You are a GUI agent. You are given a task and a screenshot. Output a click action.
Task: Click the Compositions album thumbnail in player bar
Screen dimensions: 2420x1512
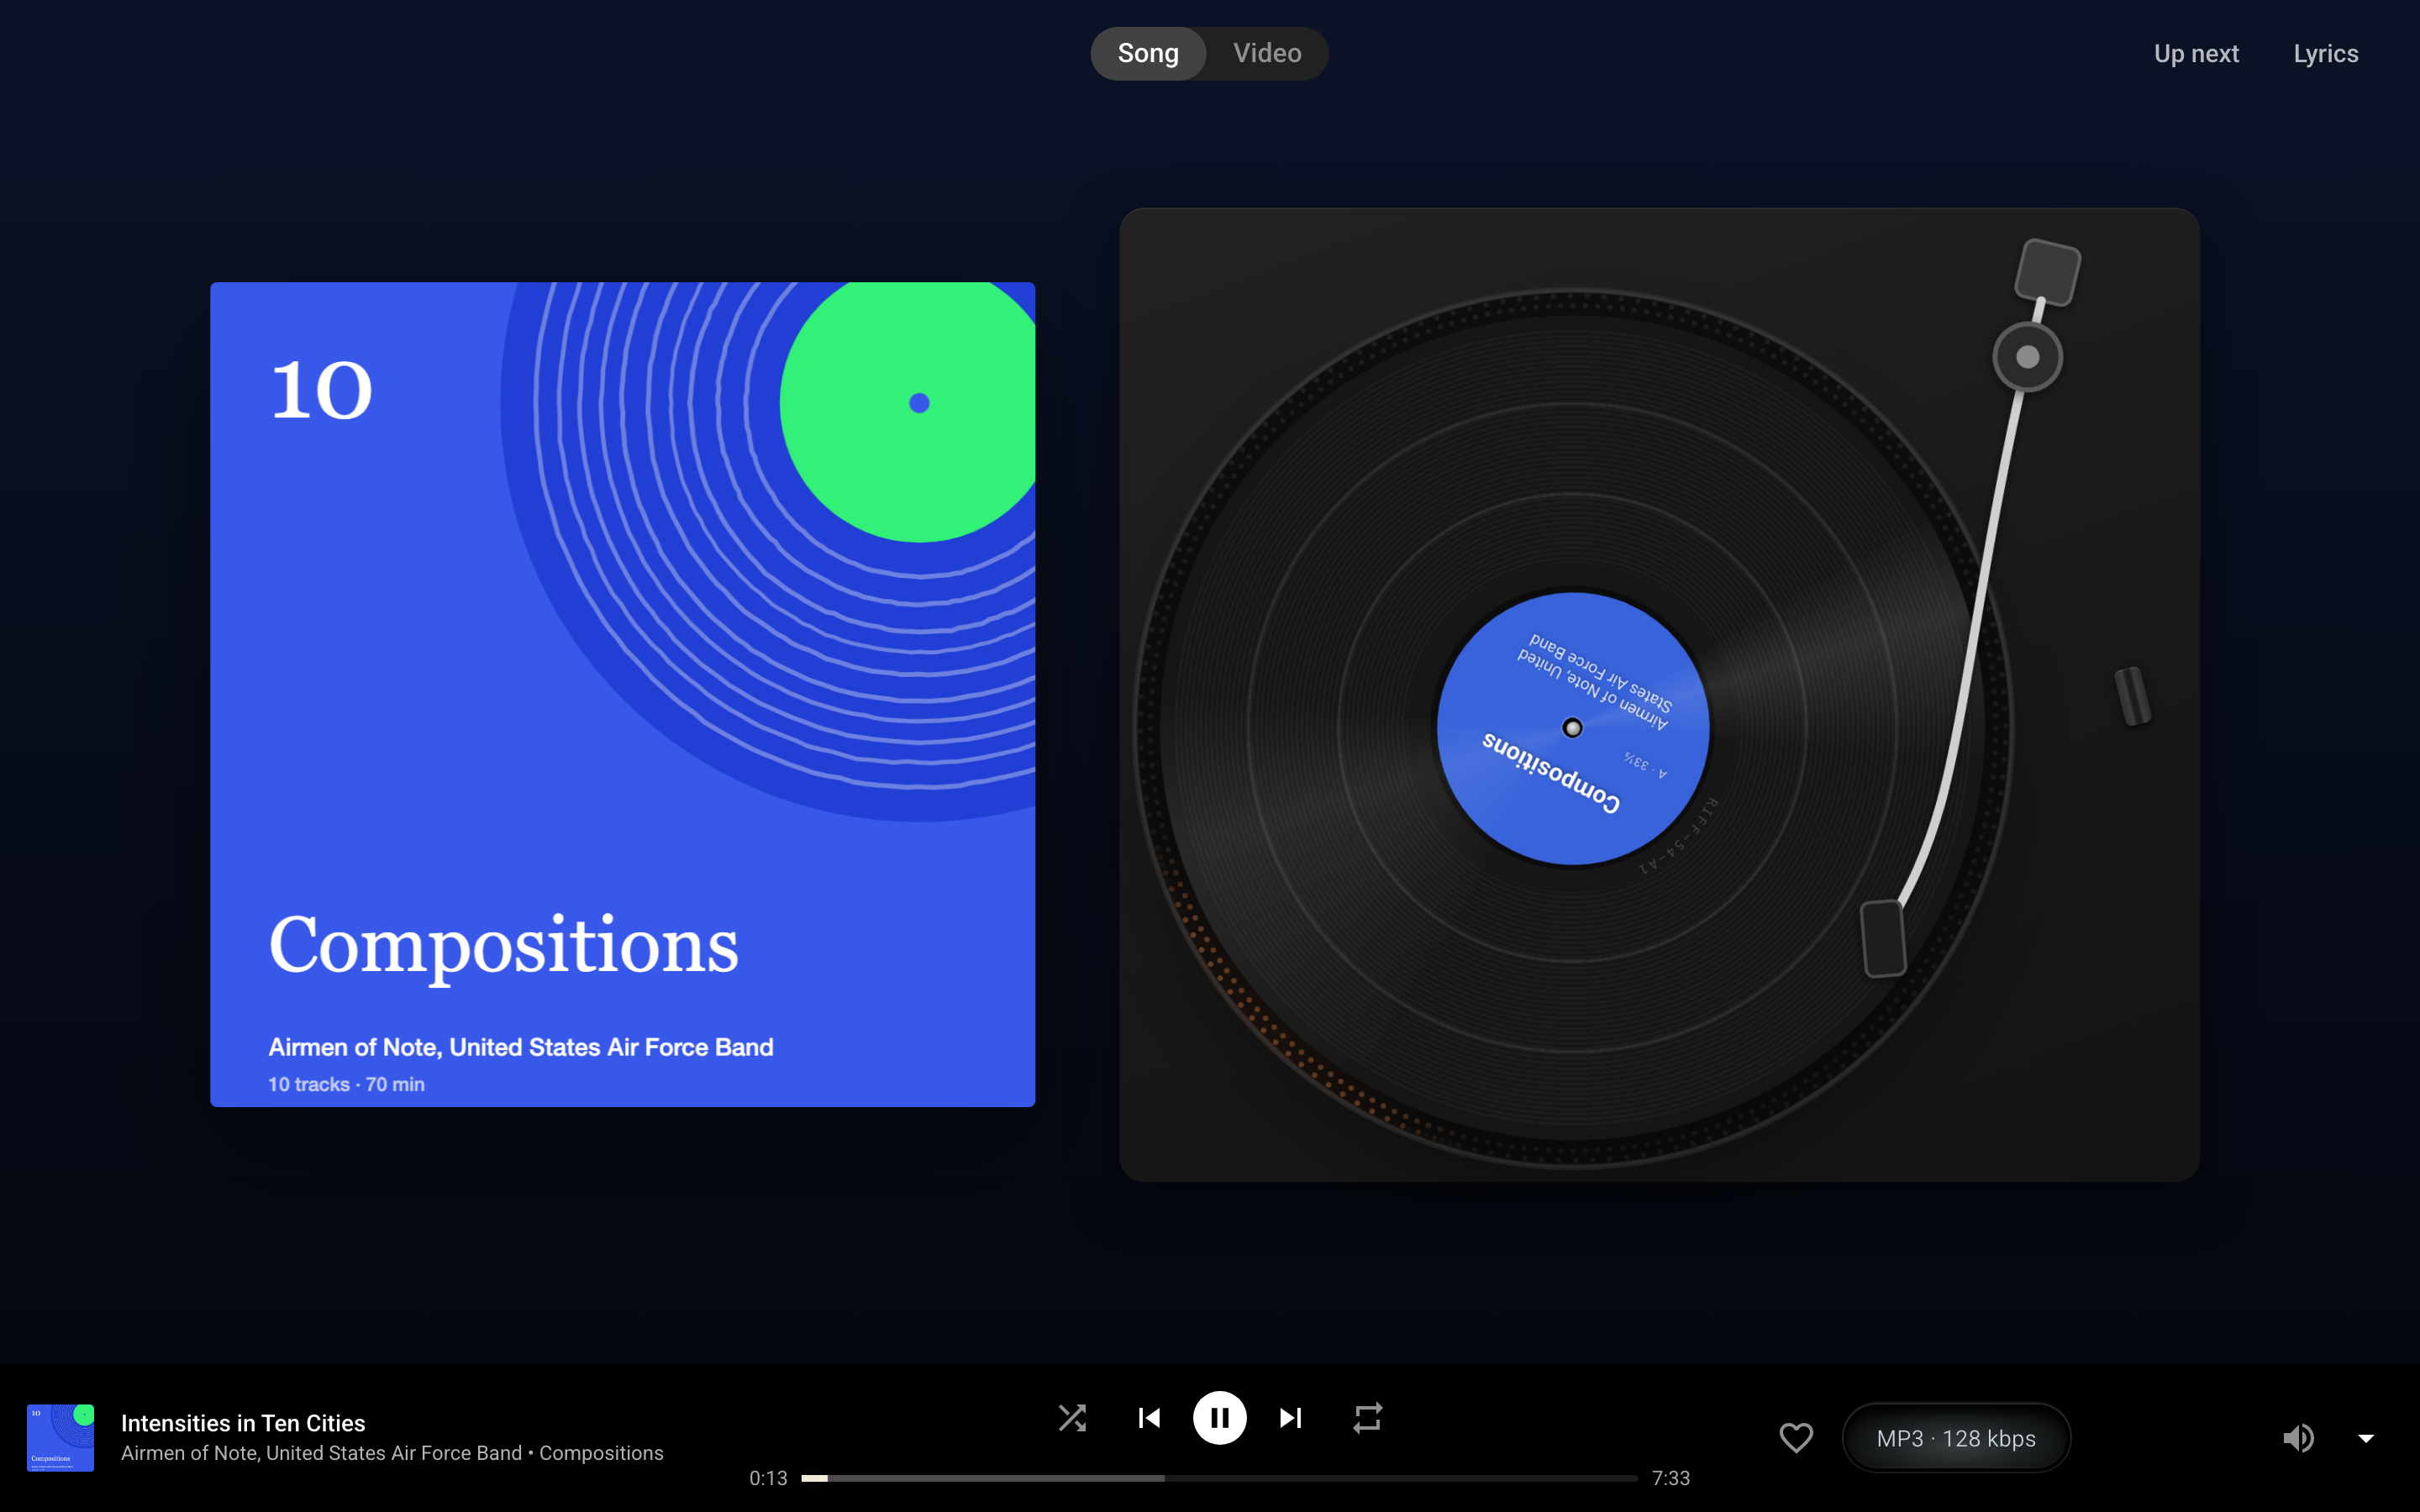point(60,1438)
